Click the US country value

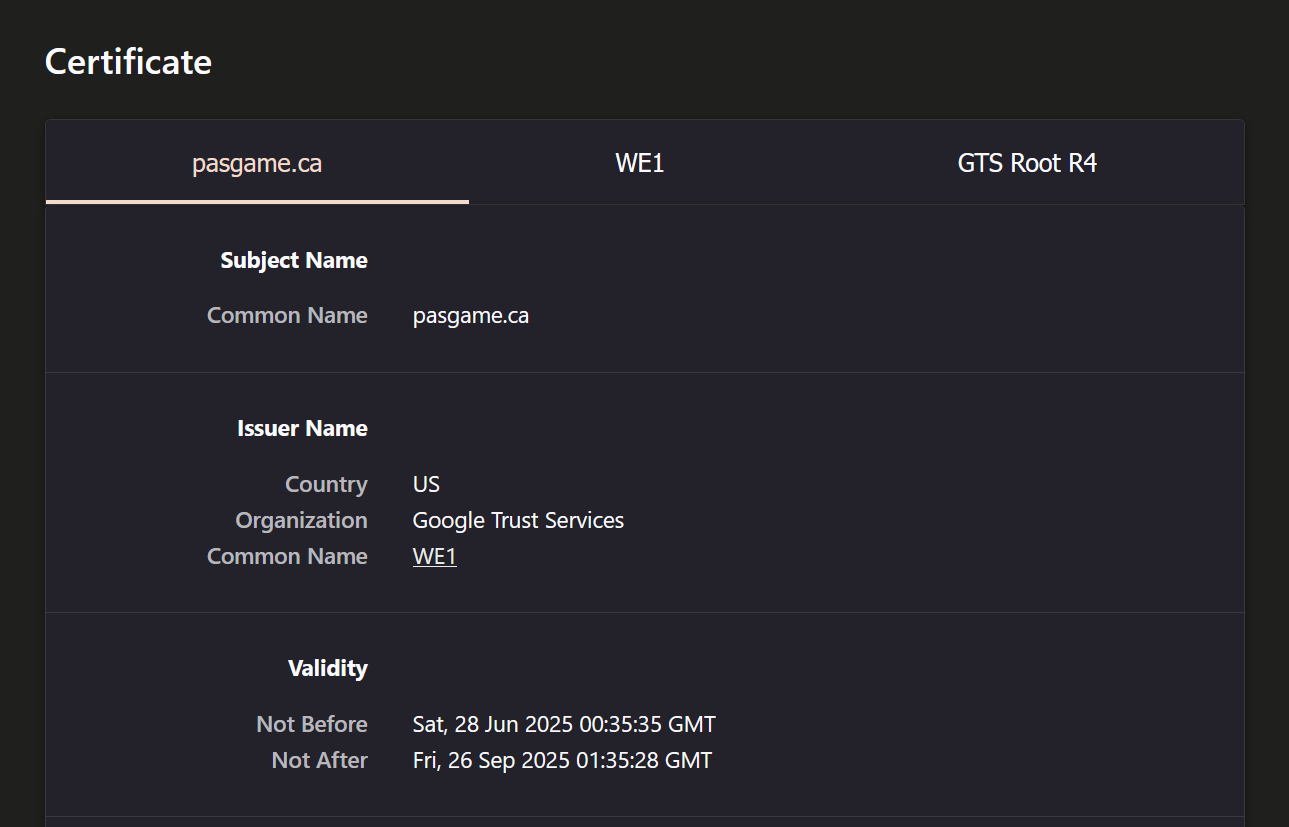point(426,485)
